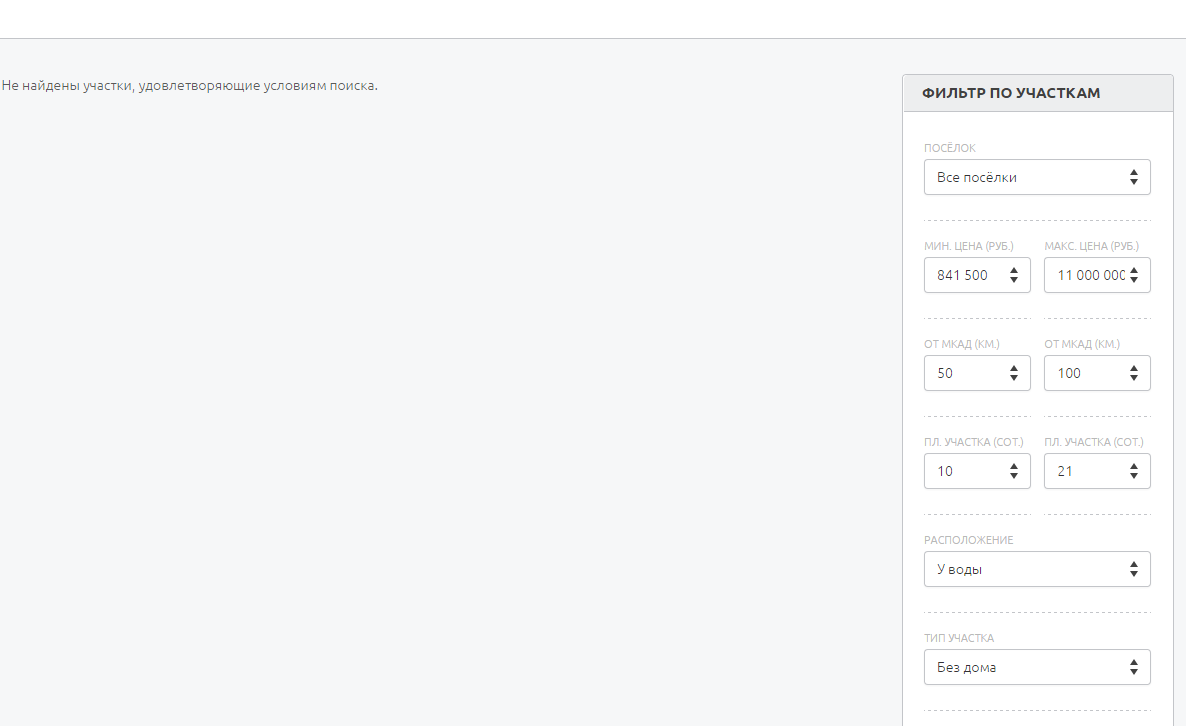Open the Мин. цена dropdown showing 841 500

(x=965, y=275)
